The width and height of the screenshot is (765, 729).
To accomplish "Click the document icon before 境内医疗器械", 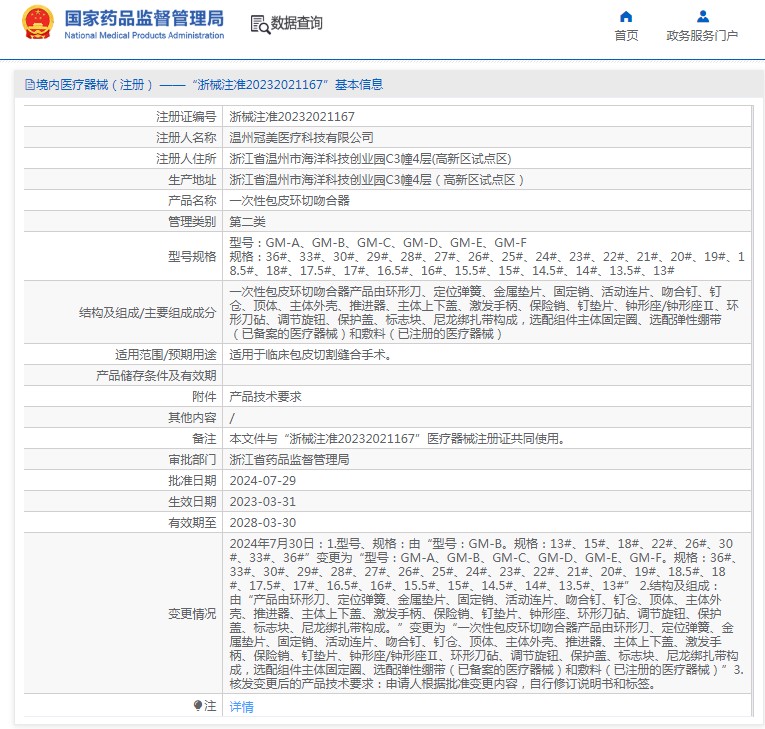I will coord(30,85).
